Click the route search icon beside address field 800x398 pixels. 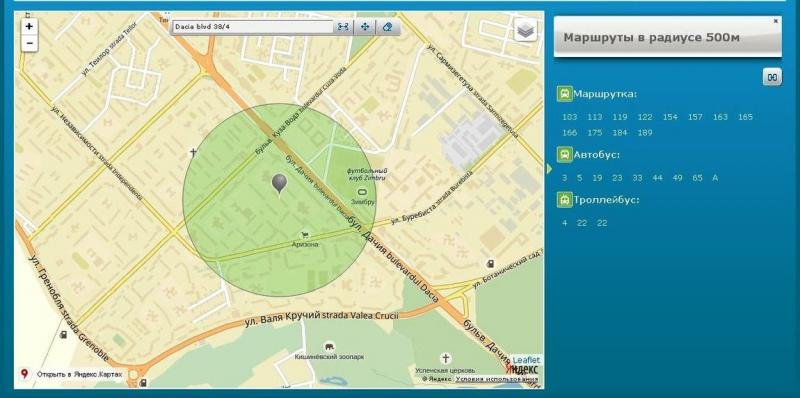point(343,27)
